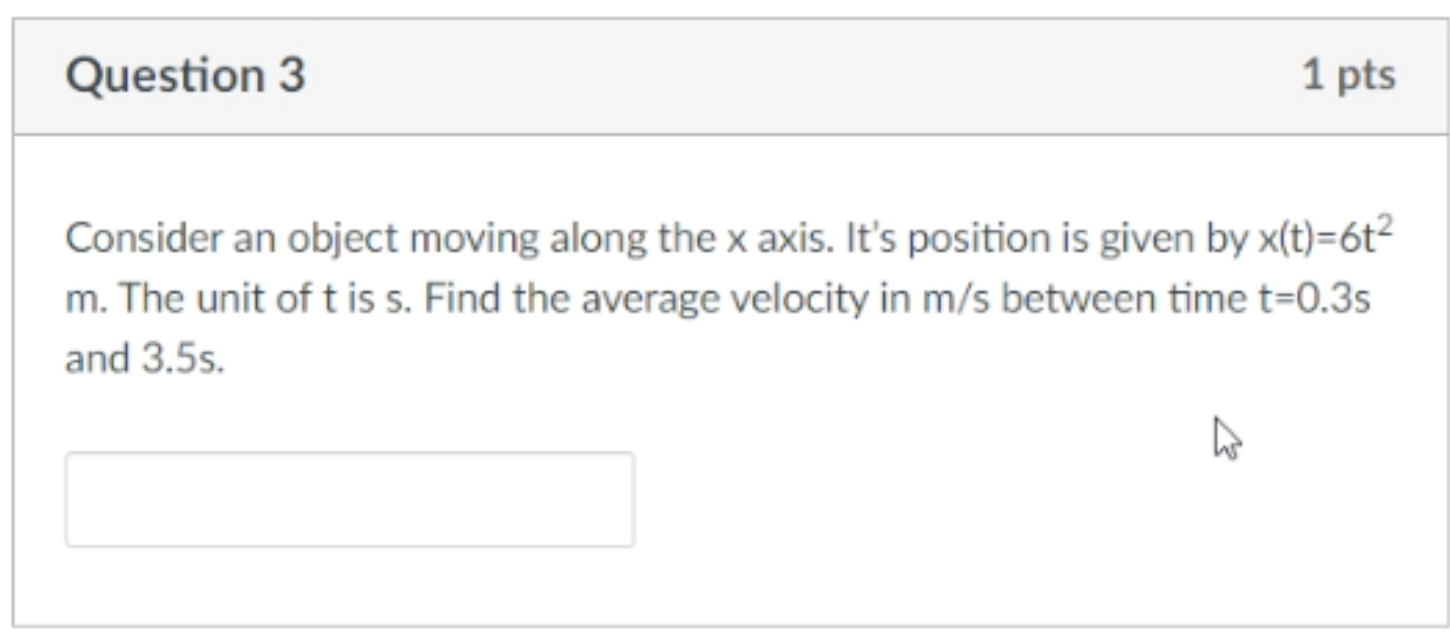Click the question header bar

725,72
